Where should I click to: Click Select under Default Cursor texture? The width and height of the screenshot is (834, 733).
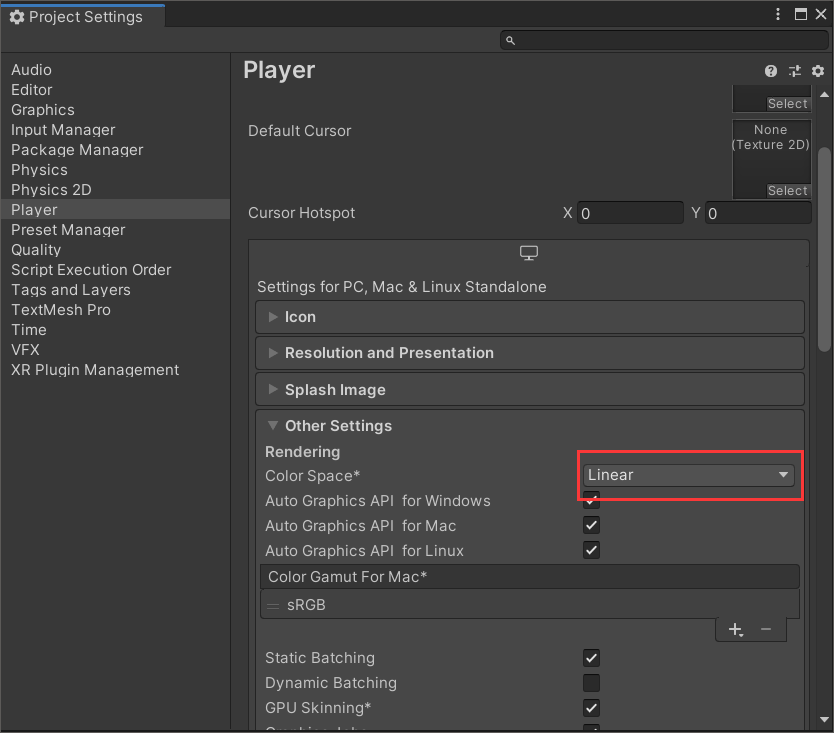click(x=787, y=190)
